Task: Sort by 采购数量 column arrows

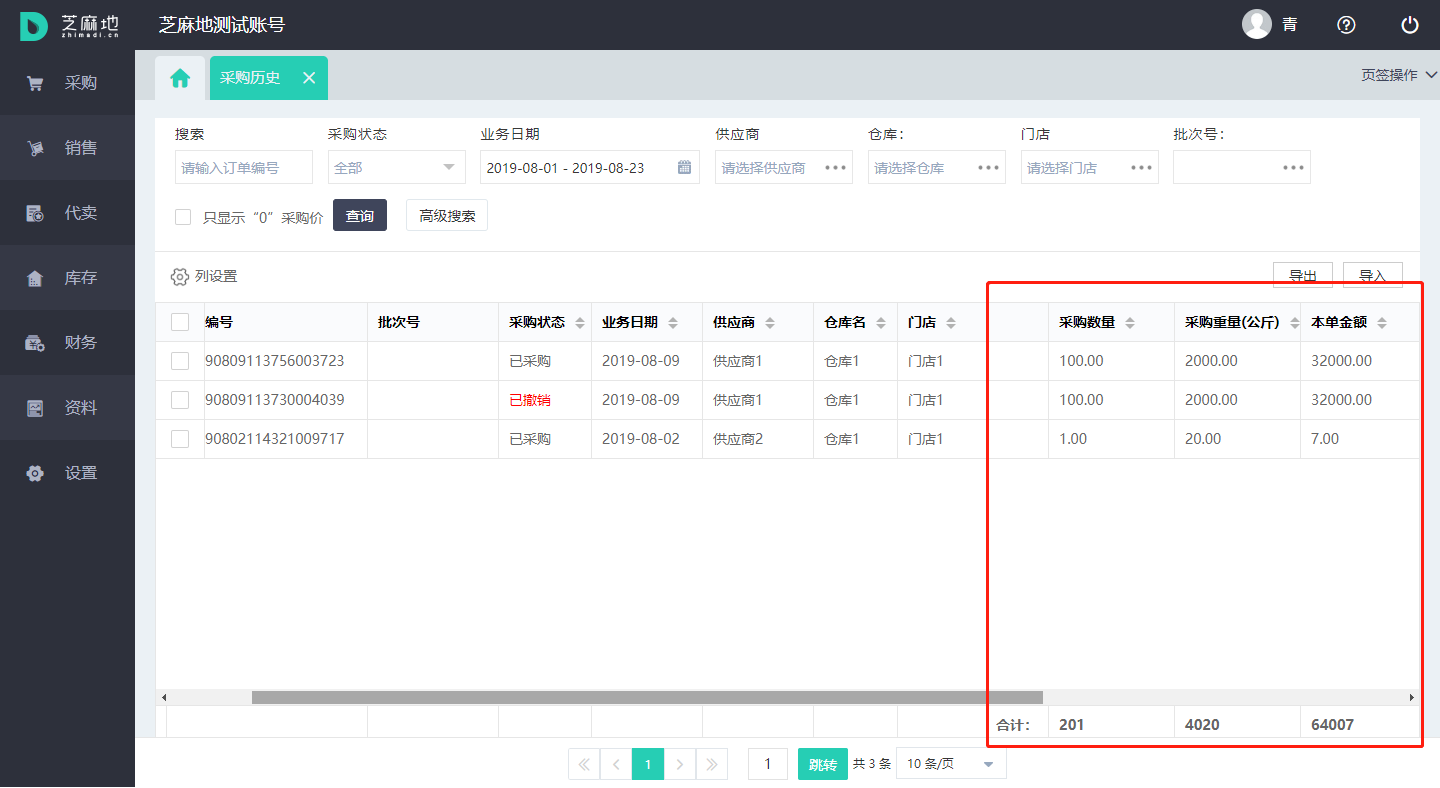Action: 1130,323
